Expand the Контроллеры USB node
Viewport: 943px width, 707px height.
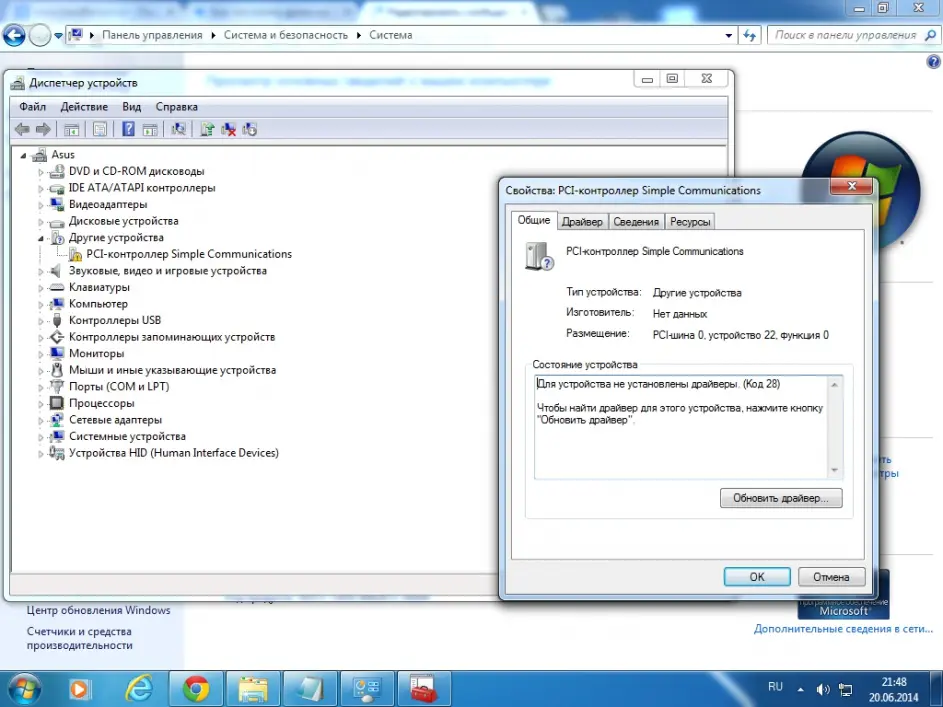(41, 320)
